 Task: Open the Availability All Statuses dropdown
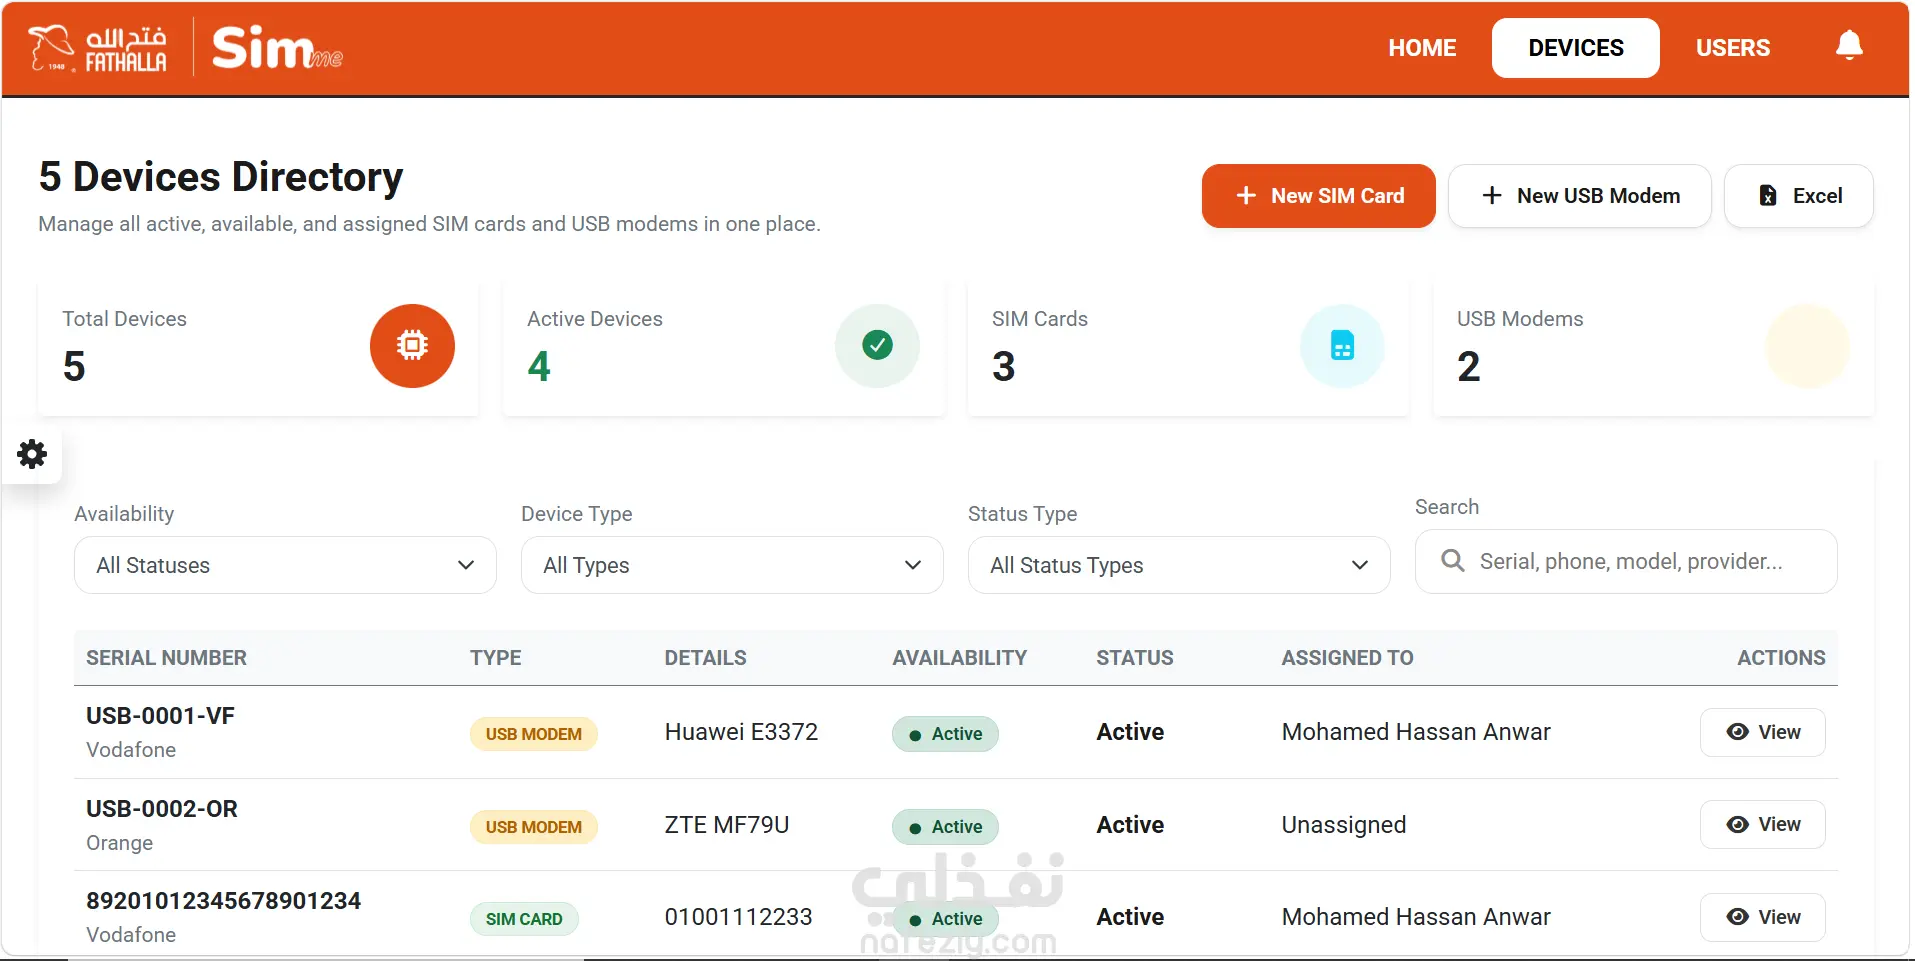tap(285, 565)
